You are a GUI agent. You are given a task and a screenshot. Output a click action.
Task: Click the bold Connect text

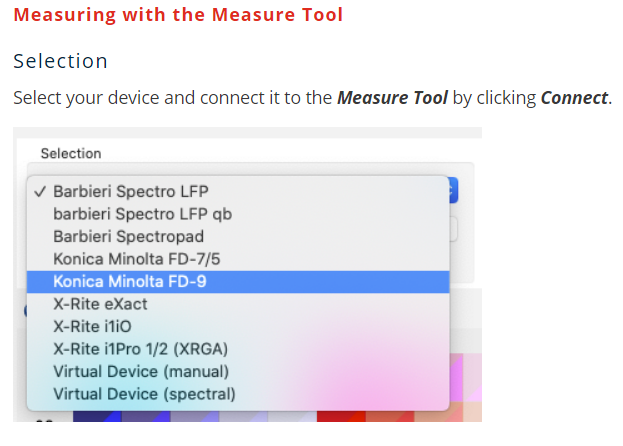(x=573, y=98)
